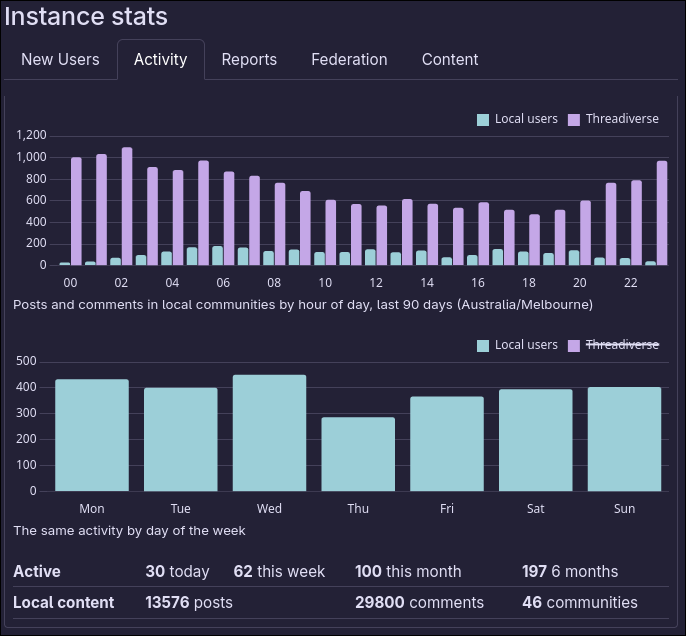This screenshot has width=686, height=636.
Task: Click the Mon bar in weekday chart
Action: pos(92,435)
